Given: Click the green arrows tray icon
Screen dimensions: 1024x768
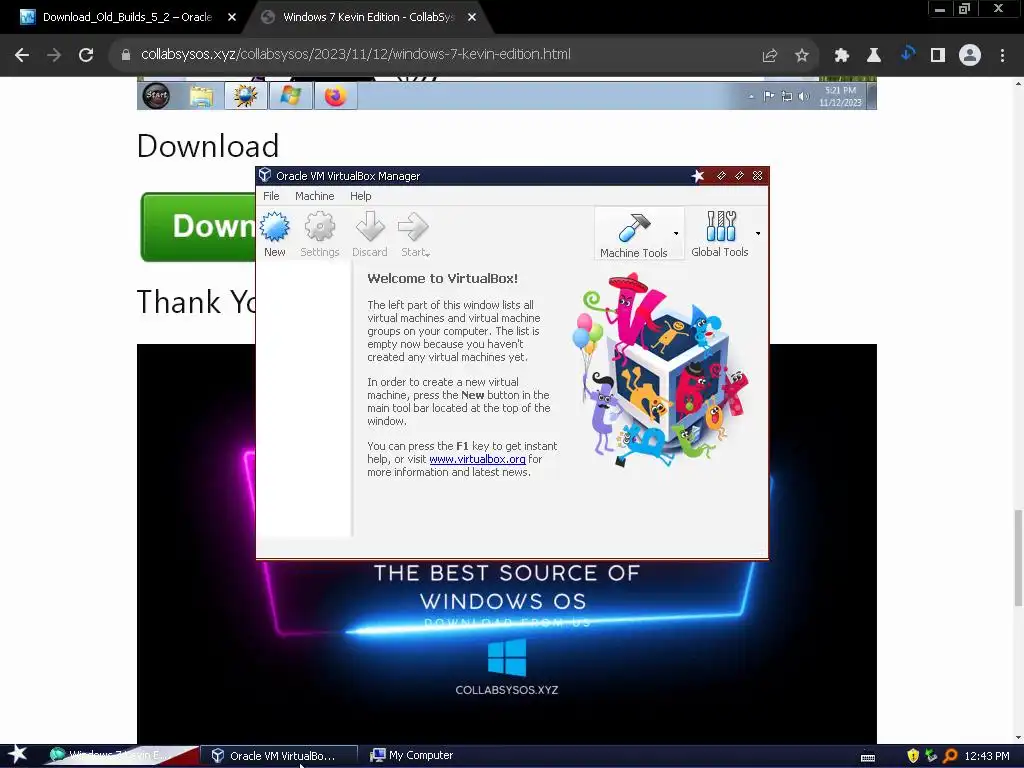Looking at the screenshot, I should click(x=931, y=756).
